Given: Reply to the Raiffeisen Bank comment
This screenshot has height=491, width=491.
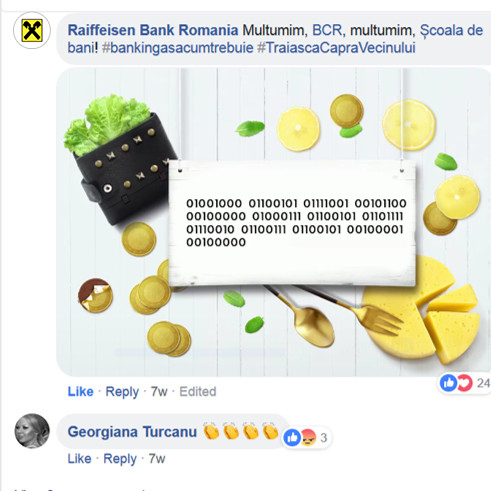Looking at the screenshot, I should (122, 392).
